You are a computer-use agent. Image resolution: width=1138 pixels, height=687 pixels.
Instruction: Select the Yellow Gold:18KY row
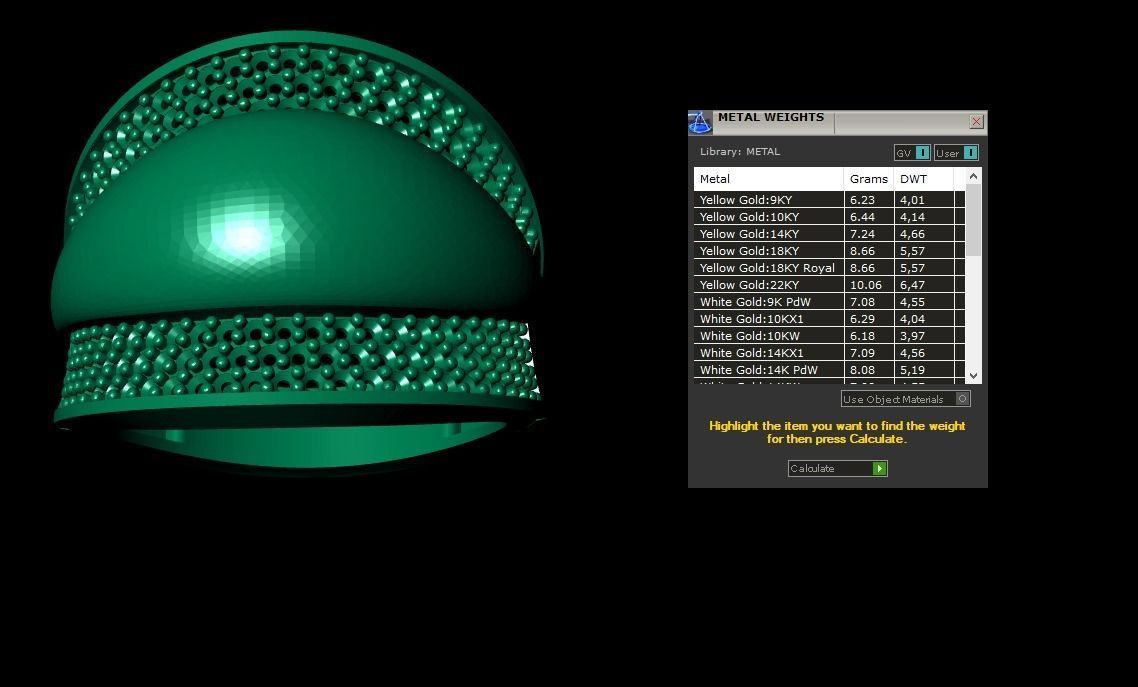[x=829, y=251]
